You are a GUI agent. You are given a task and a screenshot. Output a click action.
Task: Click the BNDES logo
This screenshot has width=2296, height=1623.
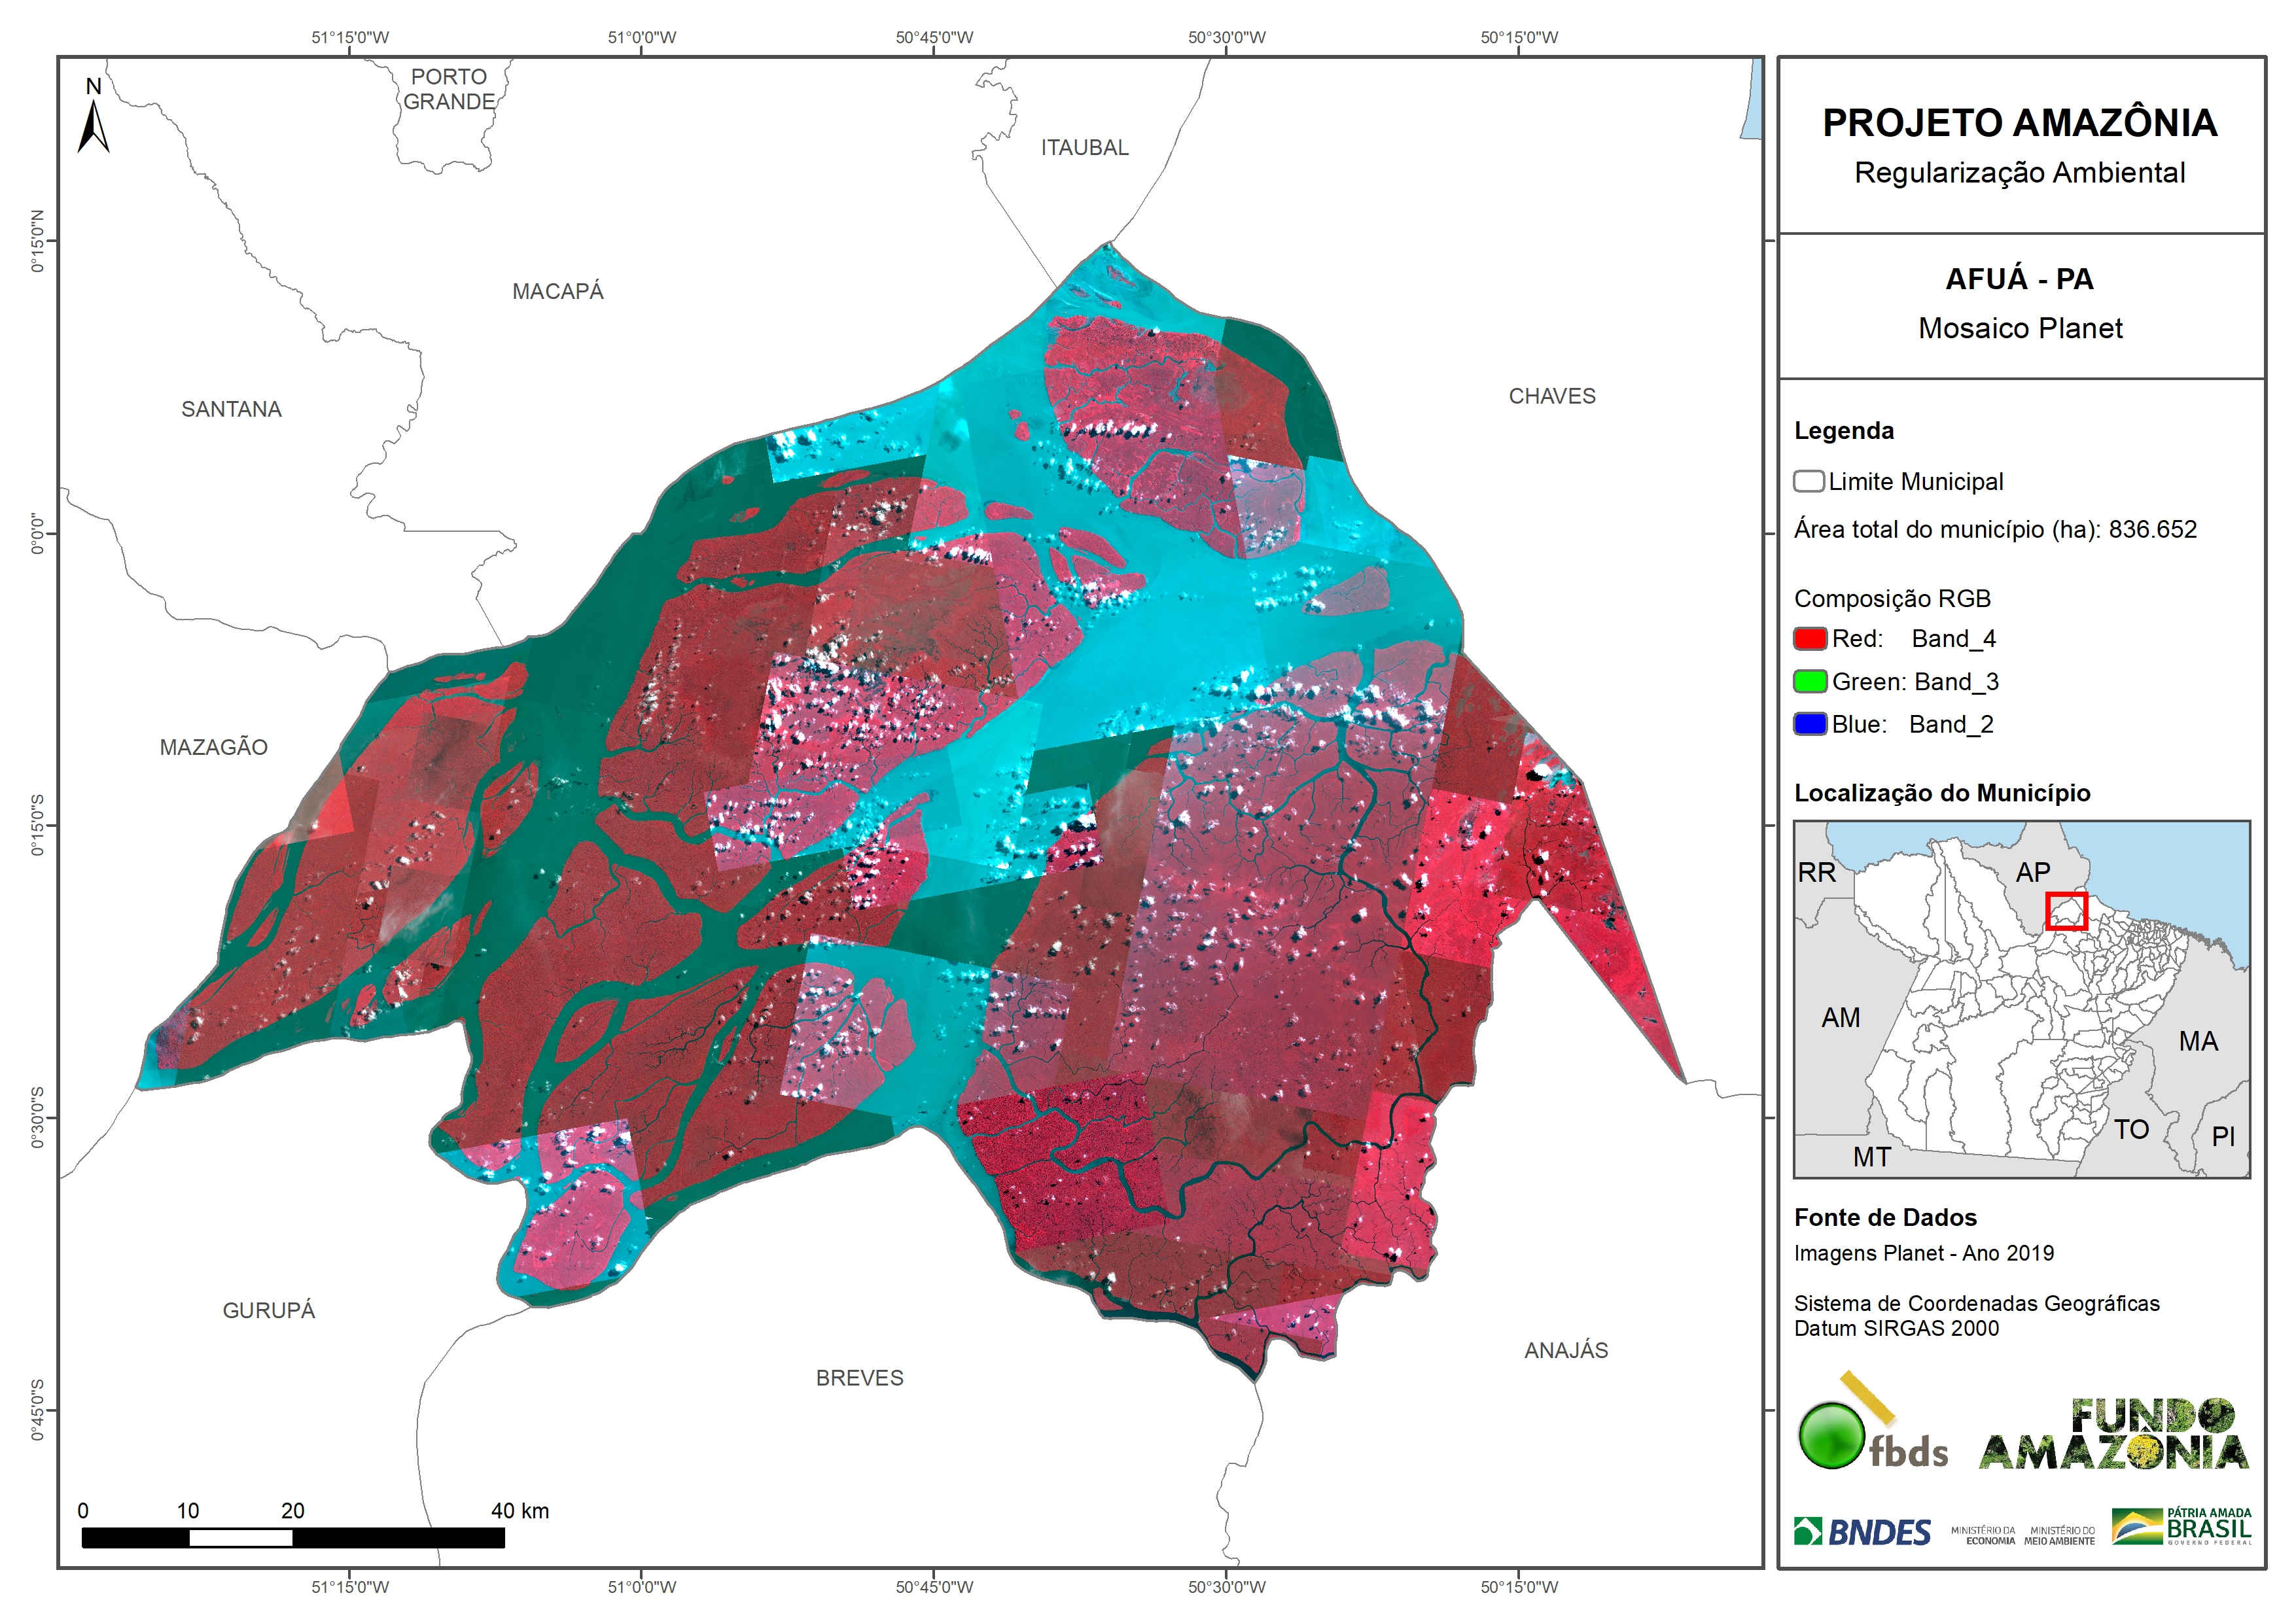(1862, 1532)
